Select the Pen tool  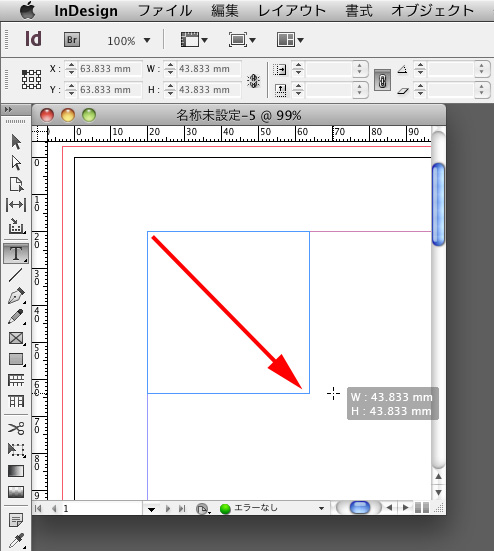tap(16, 296)
